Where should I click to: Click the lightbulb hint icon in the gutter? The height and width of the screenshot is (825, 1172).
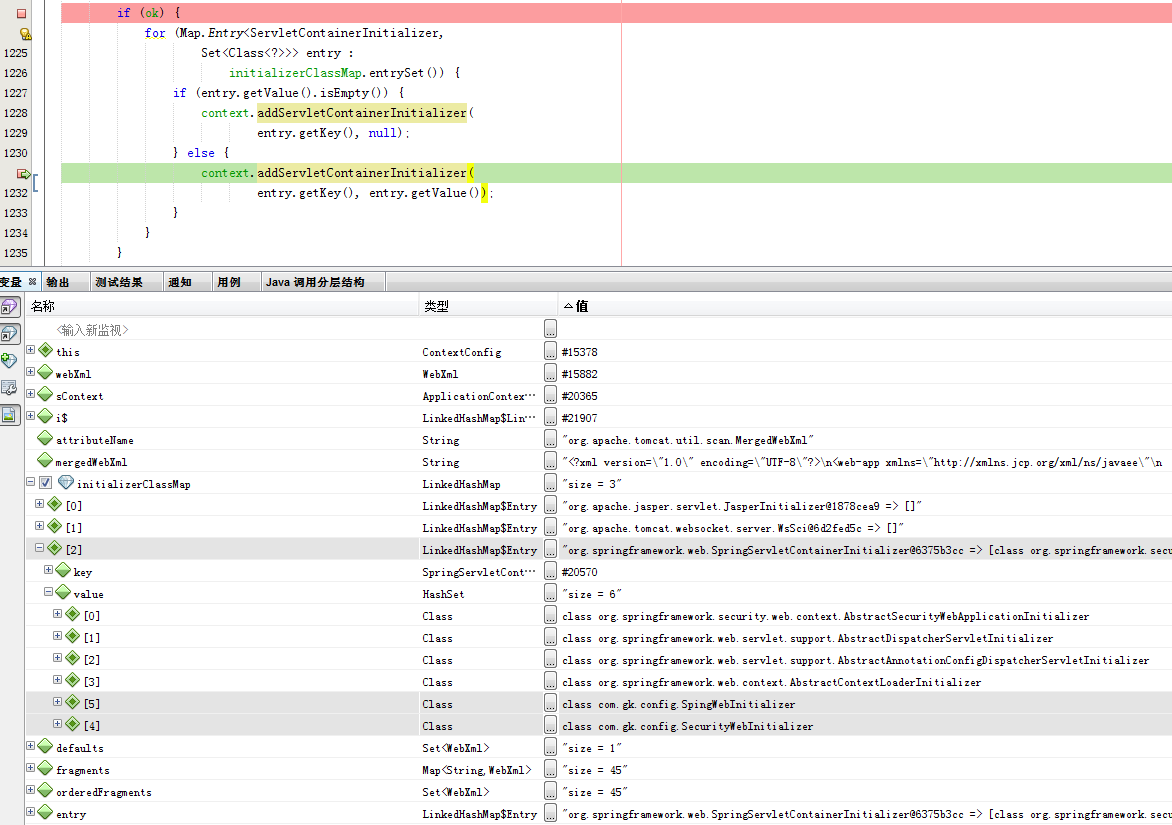25,34
